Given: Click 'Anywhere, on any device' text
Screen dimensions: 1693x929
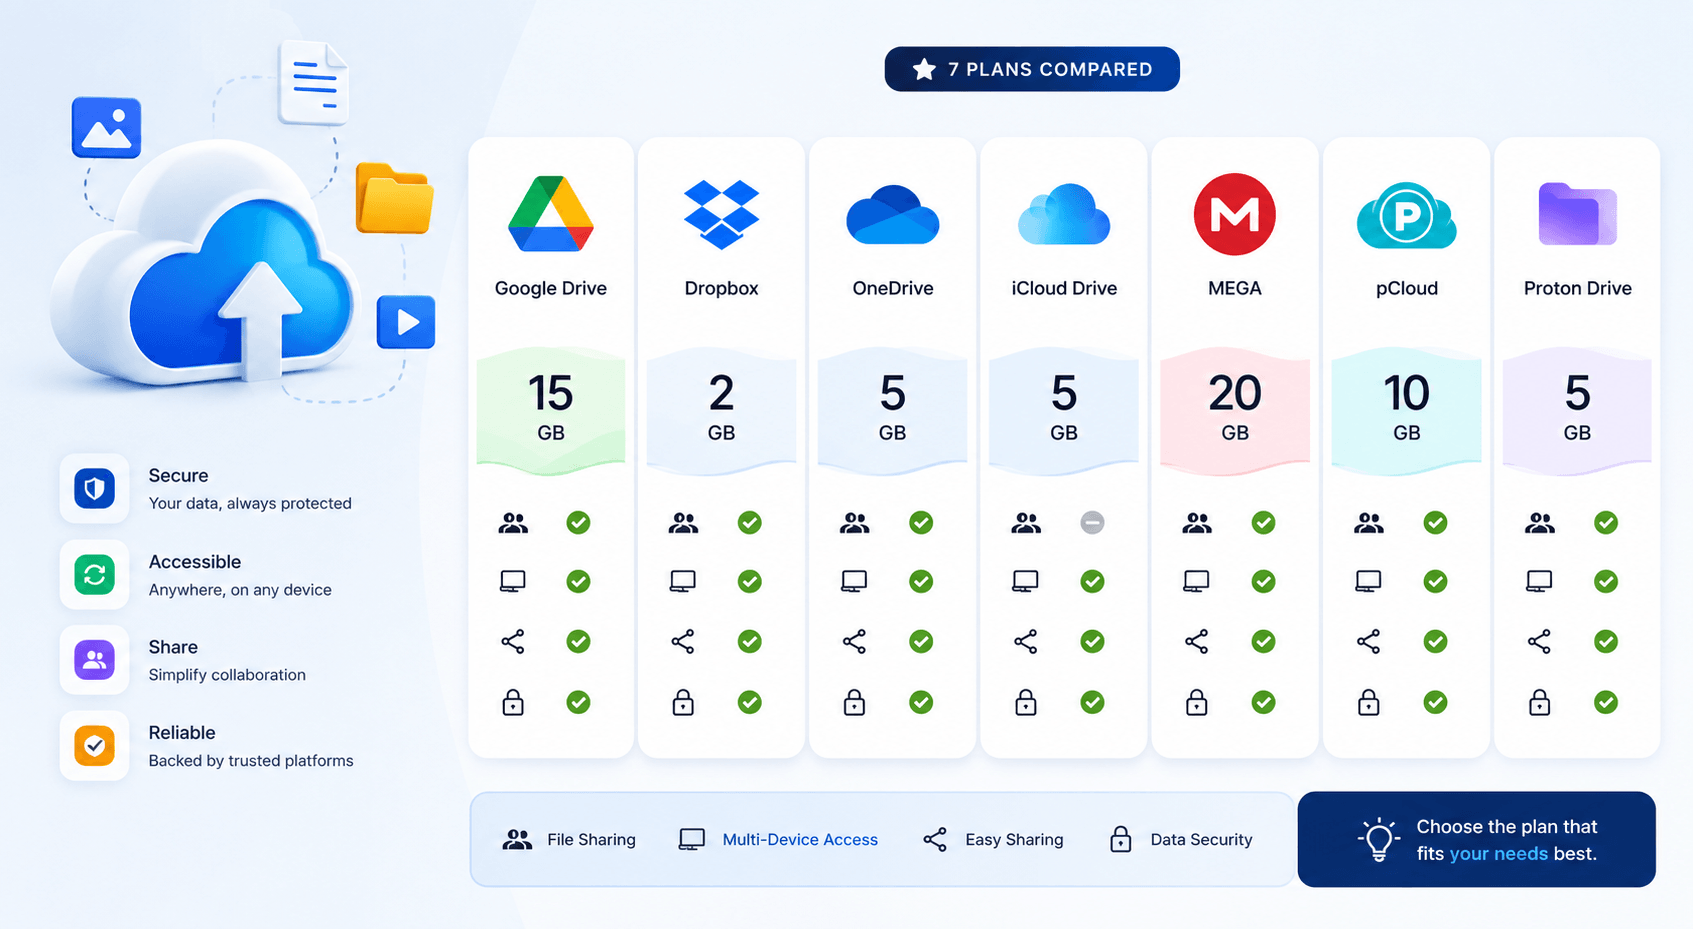Looking at the screenshot, I should 240,590.
